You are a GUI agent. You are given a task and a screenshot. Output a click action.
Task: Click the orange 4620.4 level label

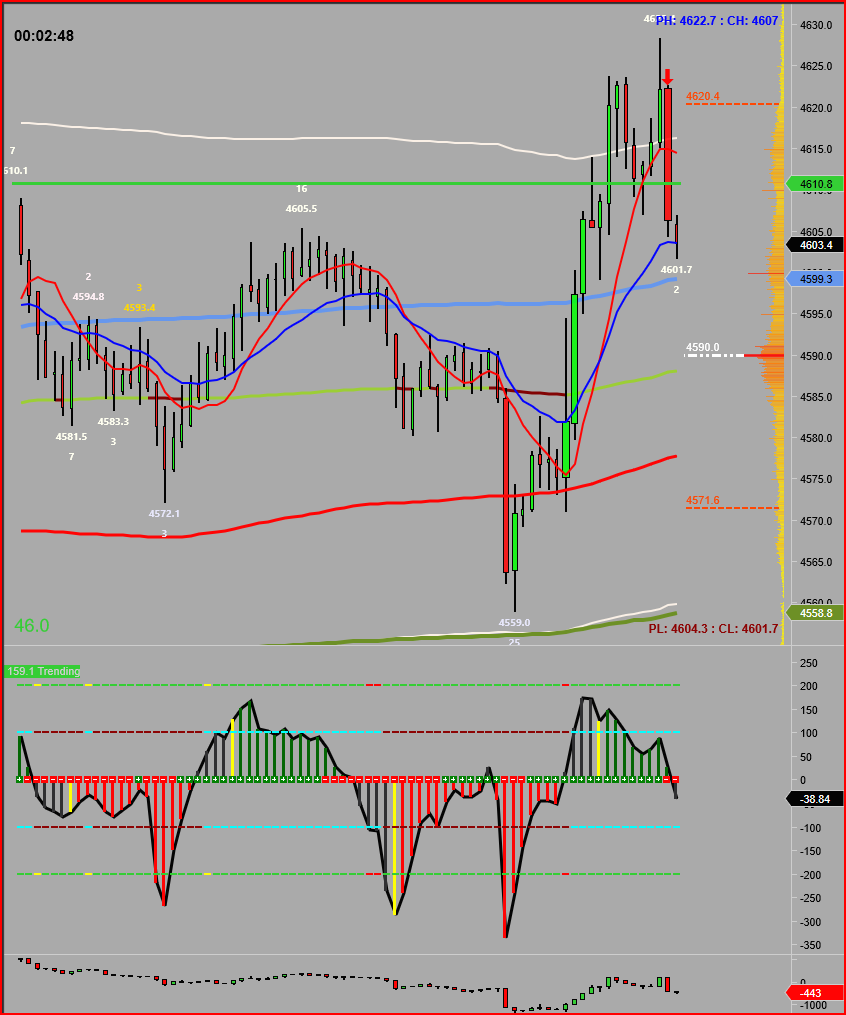[702, 96]
